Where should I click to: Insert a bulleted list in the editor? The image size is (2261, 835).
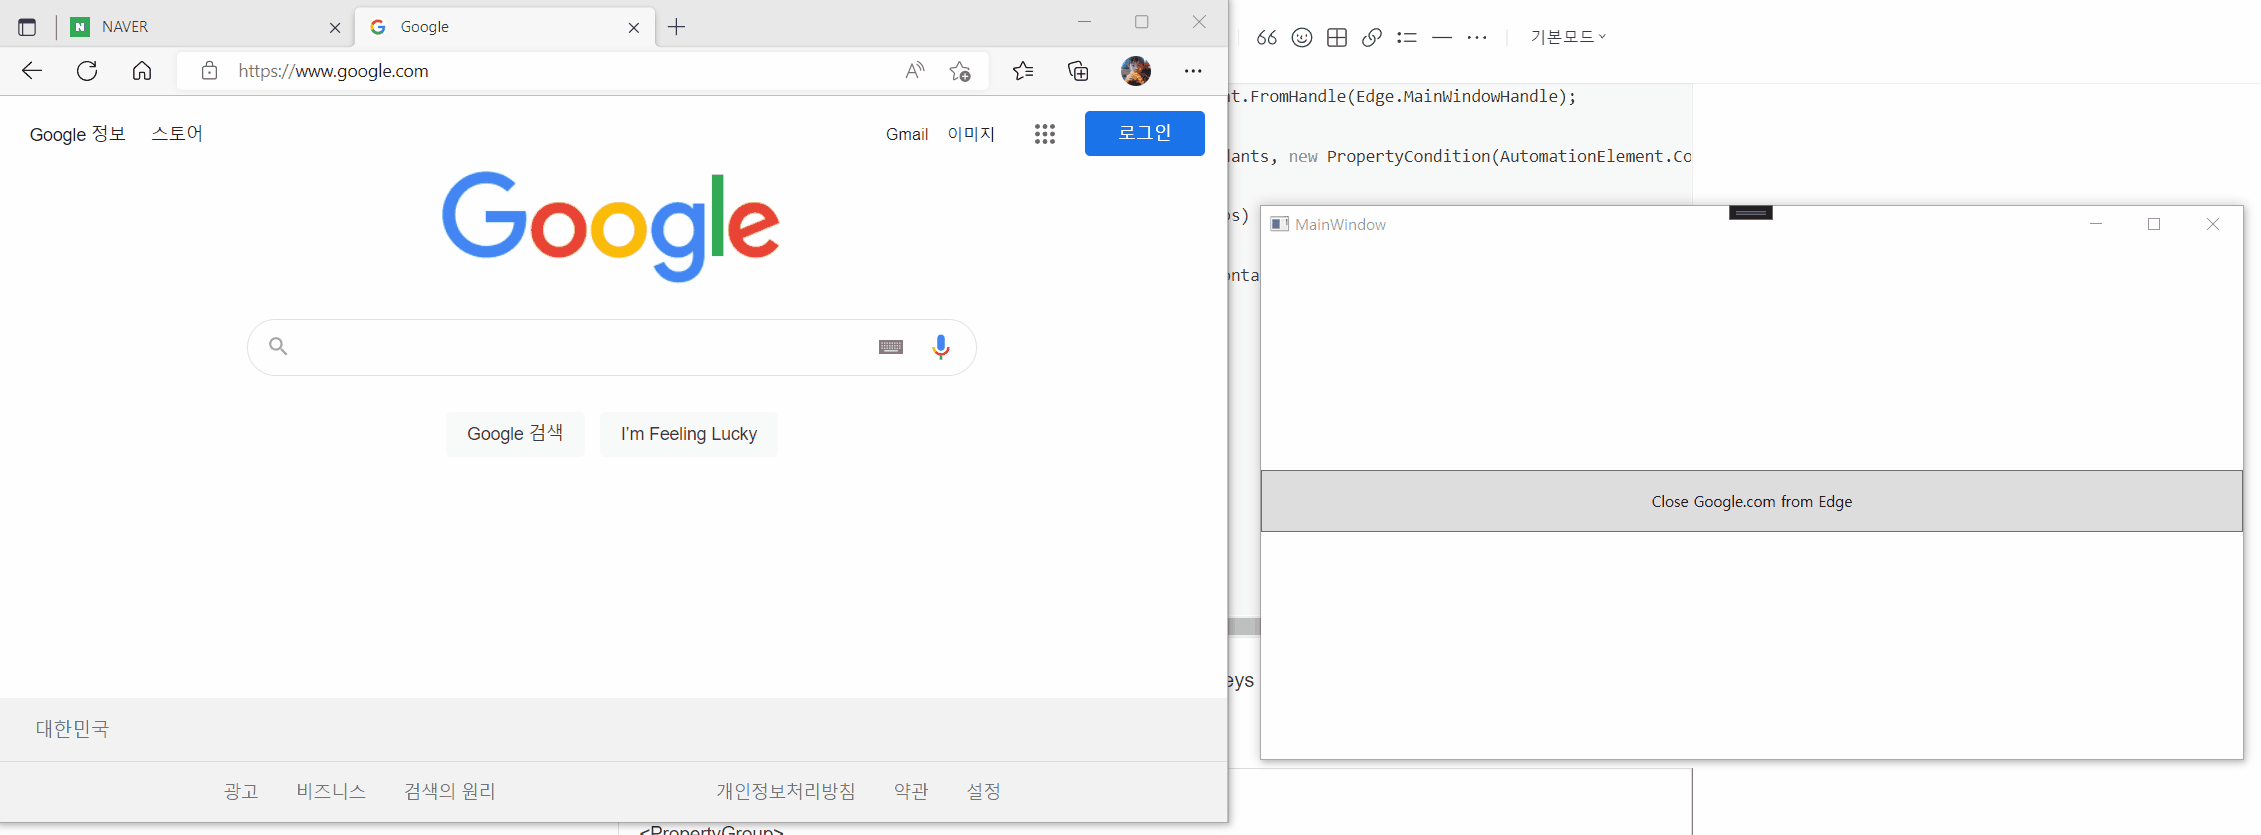[x=1407, y=37]
